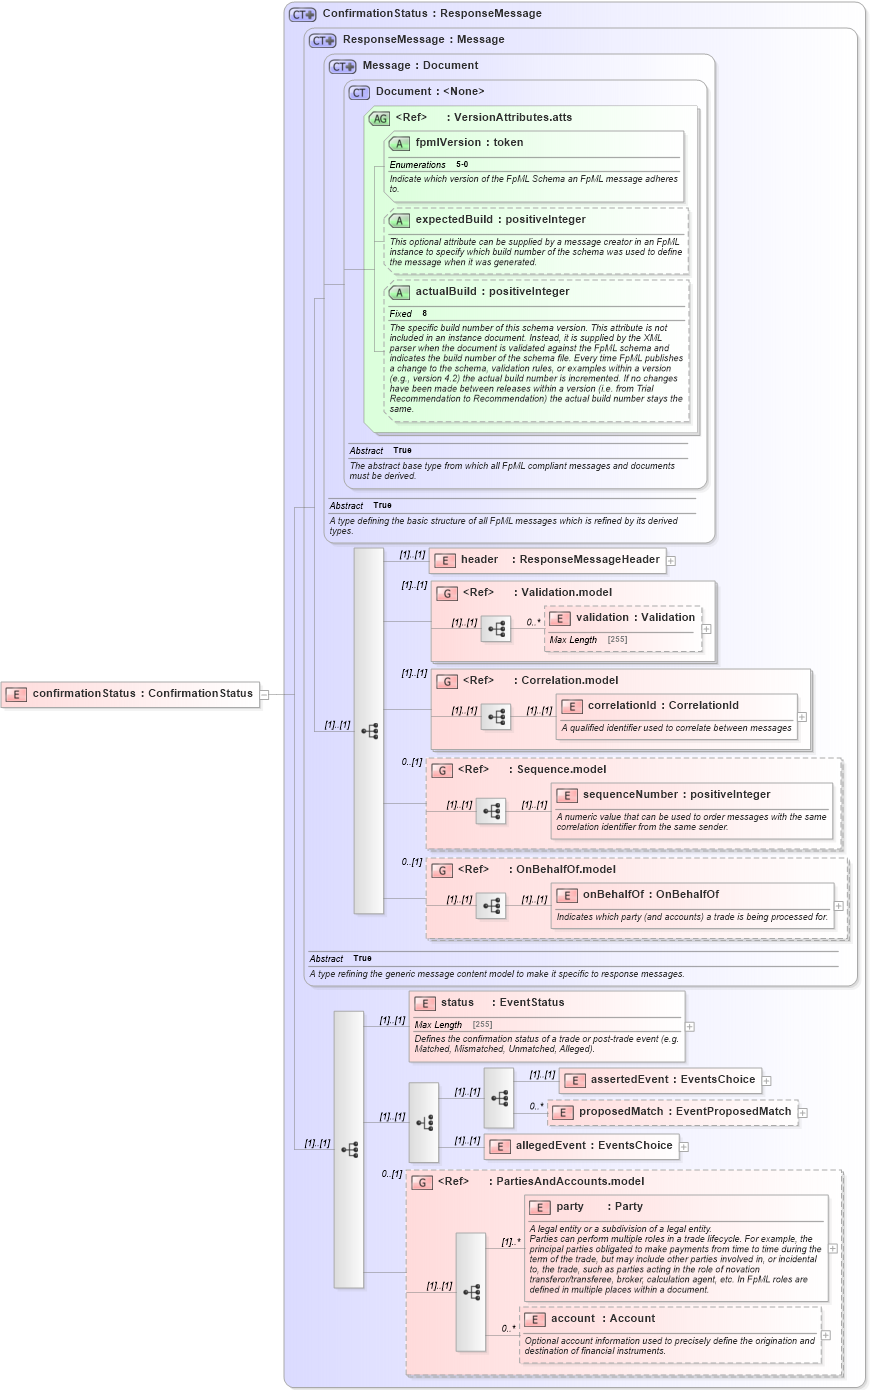
Task: Expand the allegedEvent EventsChoice element
Action: [x=684, y=1147]
